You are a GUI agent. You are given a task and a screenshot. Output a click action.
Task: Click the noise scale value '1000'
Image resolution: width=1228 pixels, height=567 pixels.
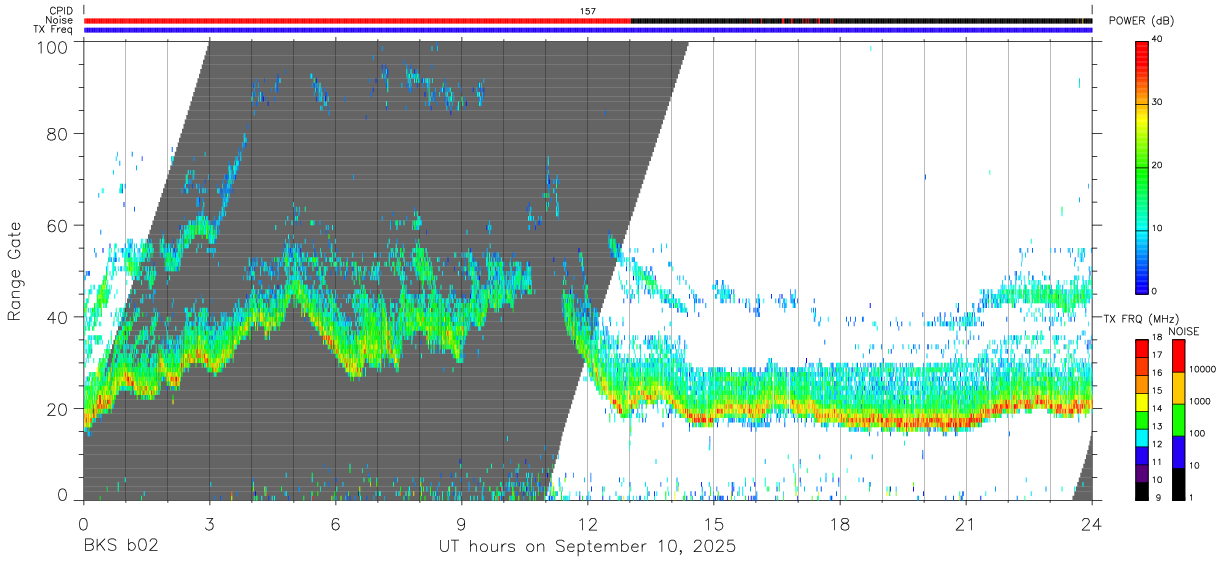pyautogui.click(x=1199, y=402)
